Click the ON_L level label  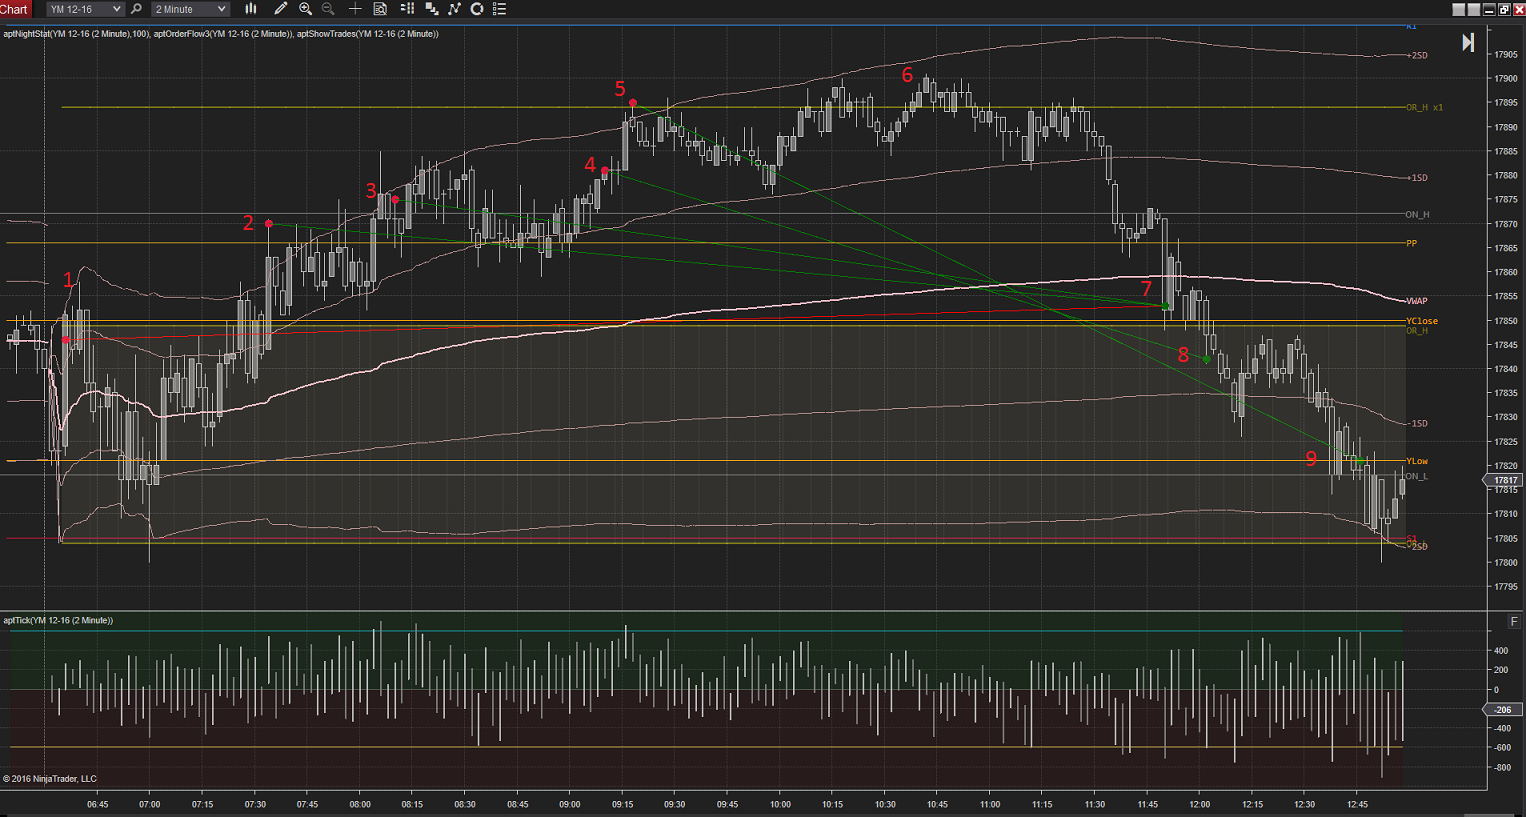[x=1417, y=476]
